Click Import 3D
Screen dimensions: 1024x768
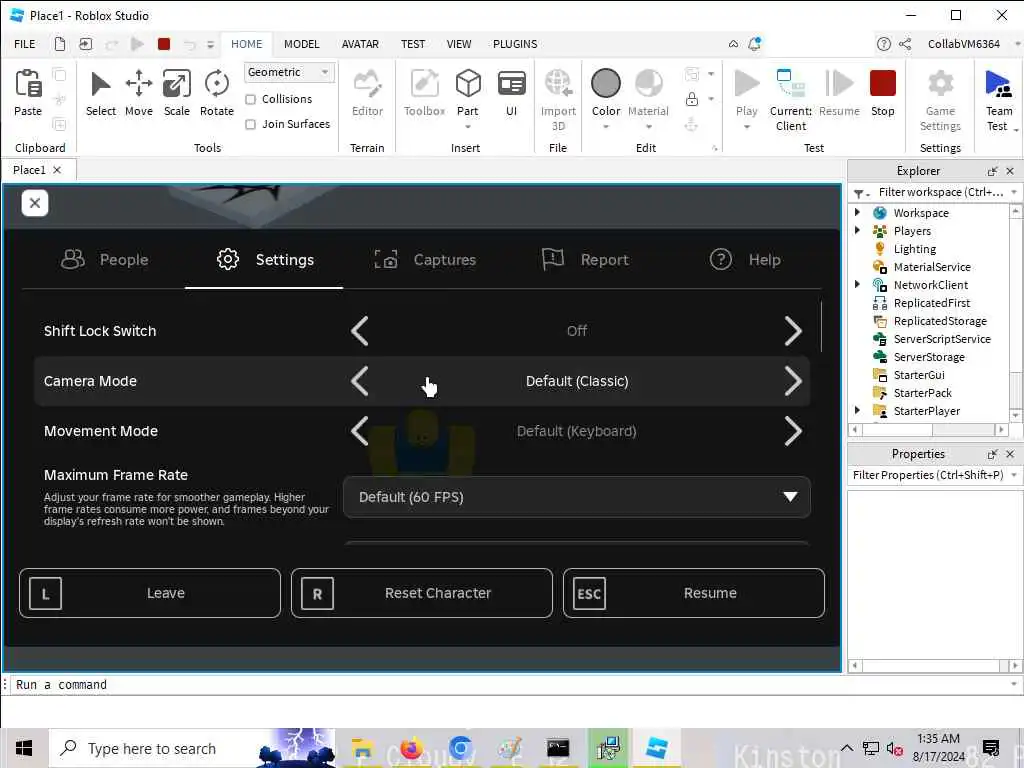coord(558,100)
